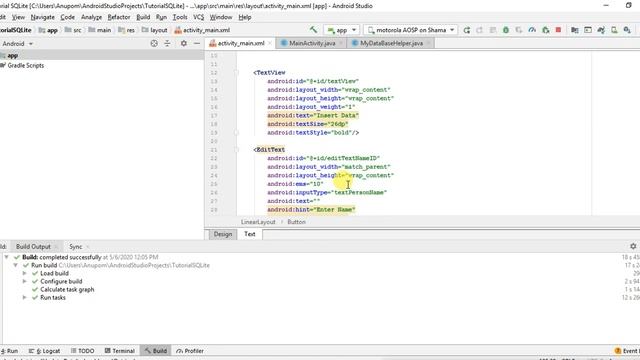Hide the project panel with minus icon
The width and height of the screenshot is (640, 360).
click(197, 43)
